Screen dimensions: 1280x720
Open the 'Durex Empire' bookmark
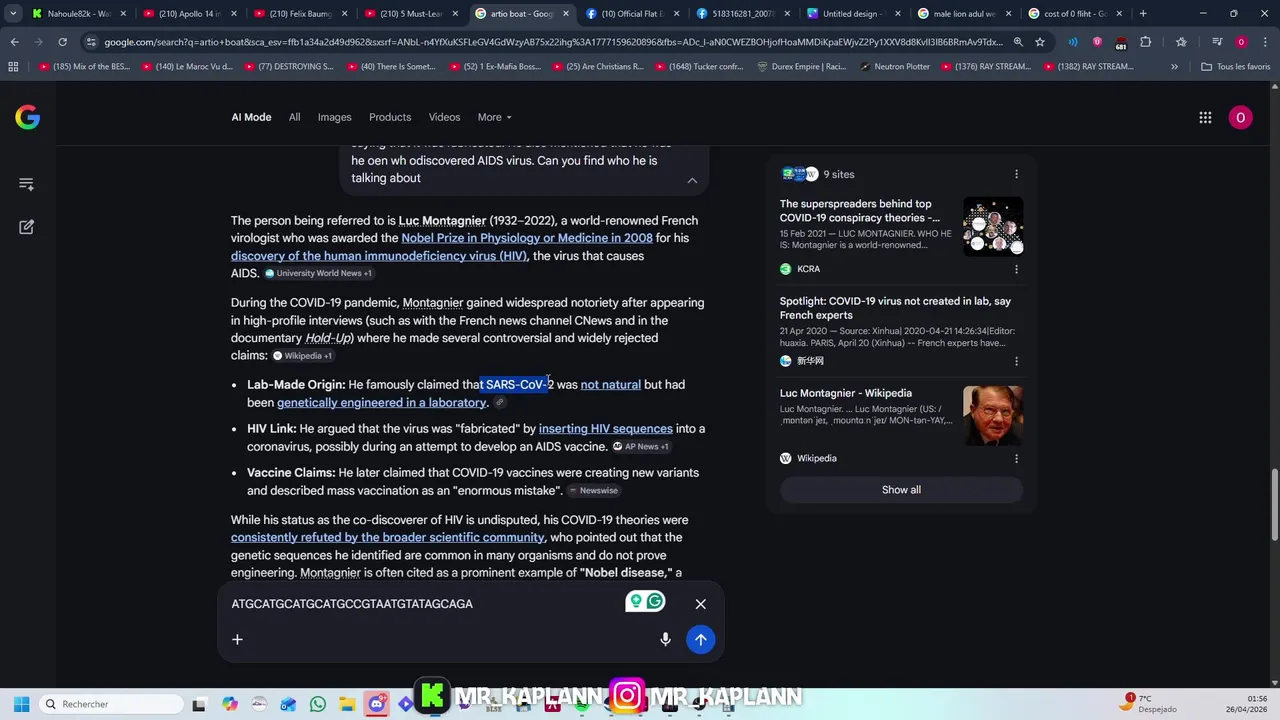[x=802, y=66]
